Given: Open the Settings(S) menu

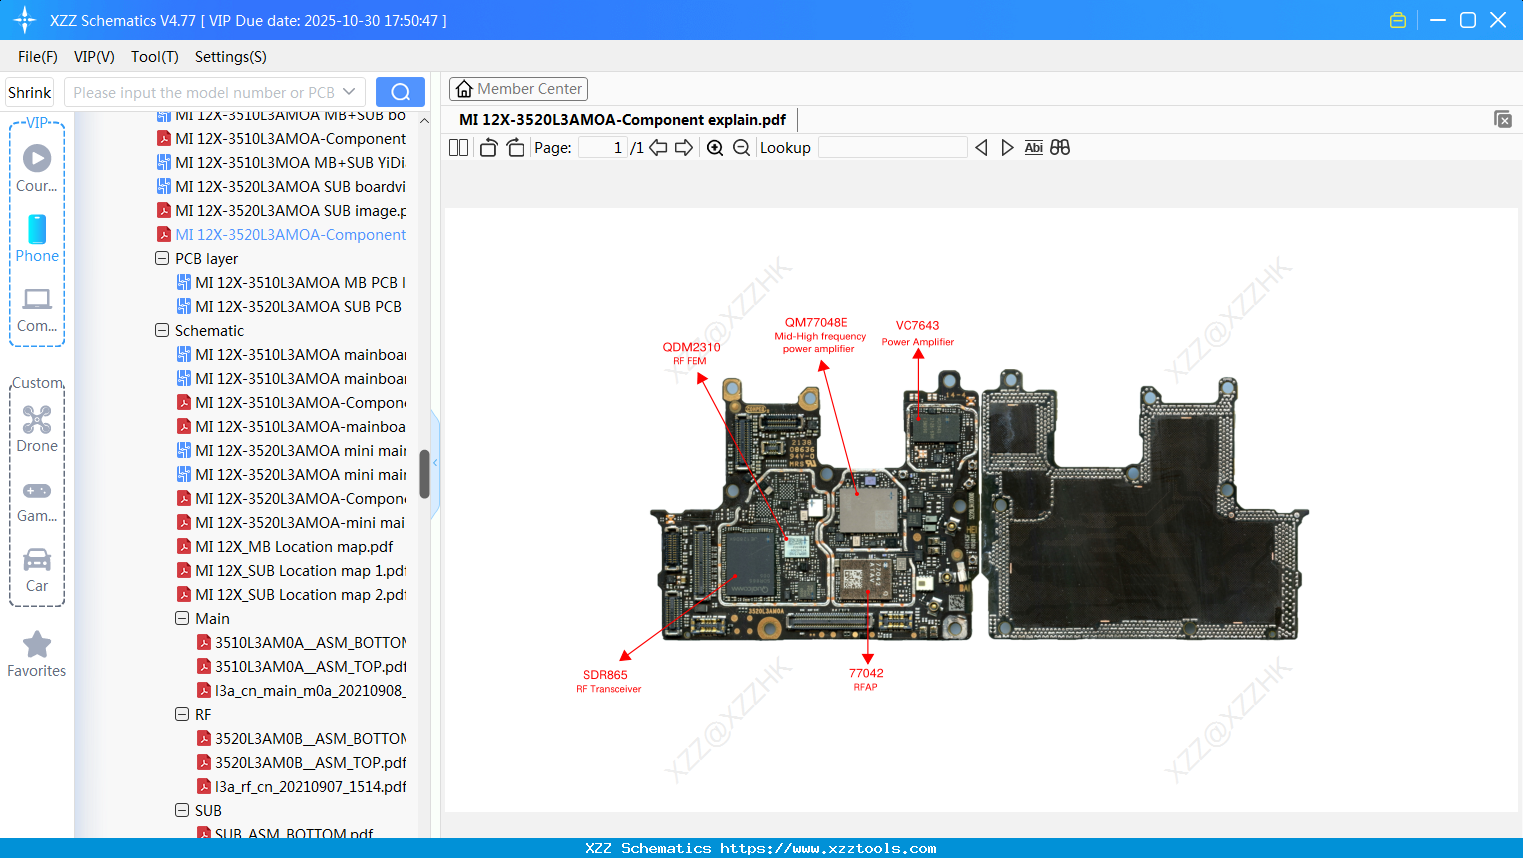Looking at the screenshot, I should click(x=229, y=57).
